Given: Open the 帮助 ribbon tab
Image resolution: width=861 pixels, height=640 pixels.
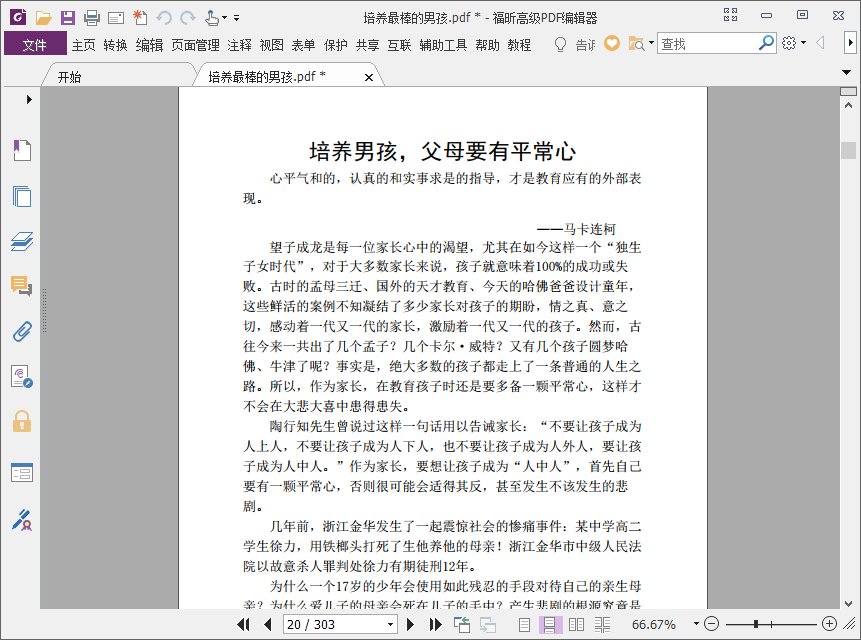Looking at the screenshot, I should [x=487, y=44].
